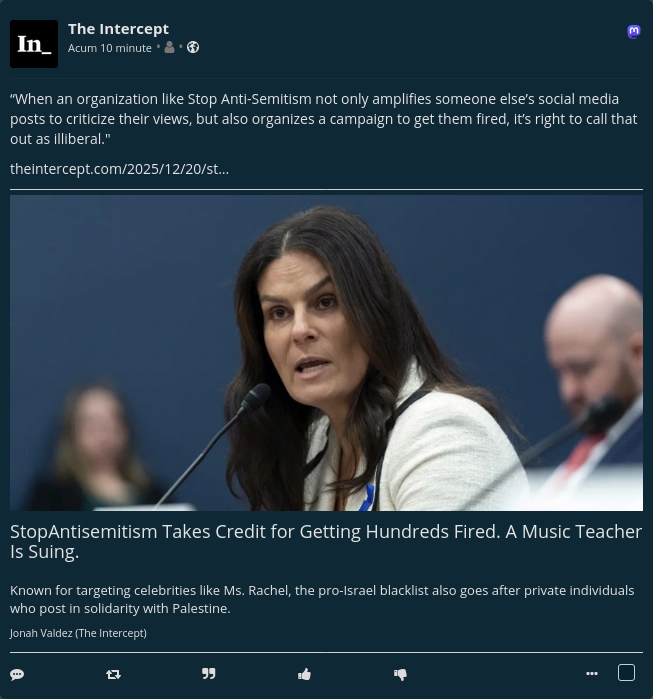Click the article summary about Ms. Rachel

coord(322,599)
